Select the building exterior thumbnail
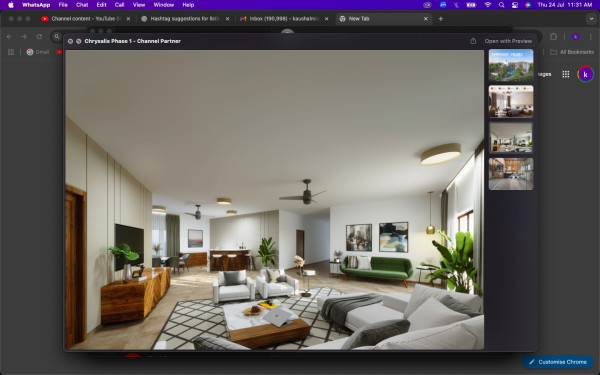This screenshot has width=600, height=375. tap(511, 65)
